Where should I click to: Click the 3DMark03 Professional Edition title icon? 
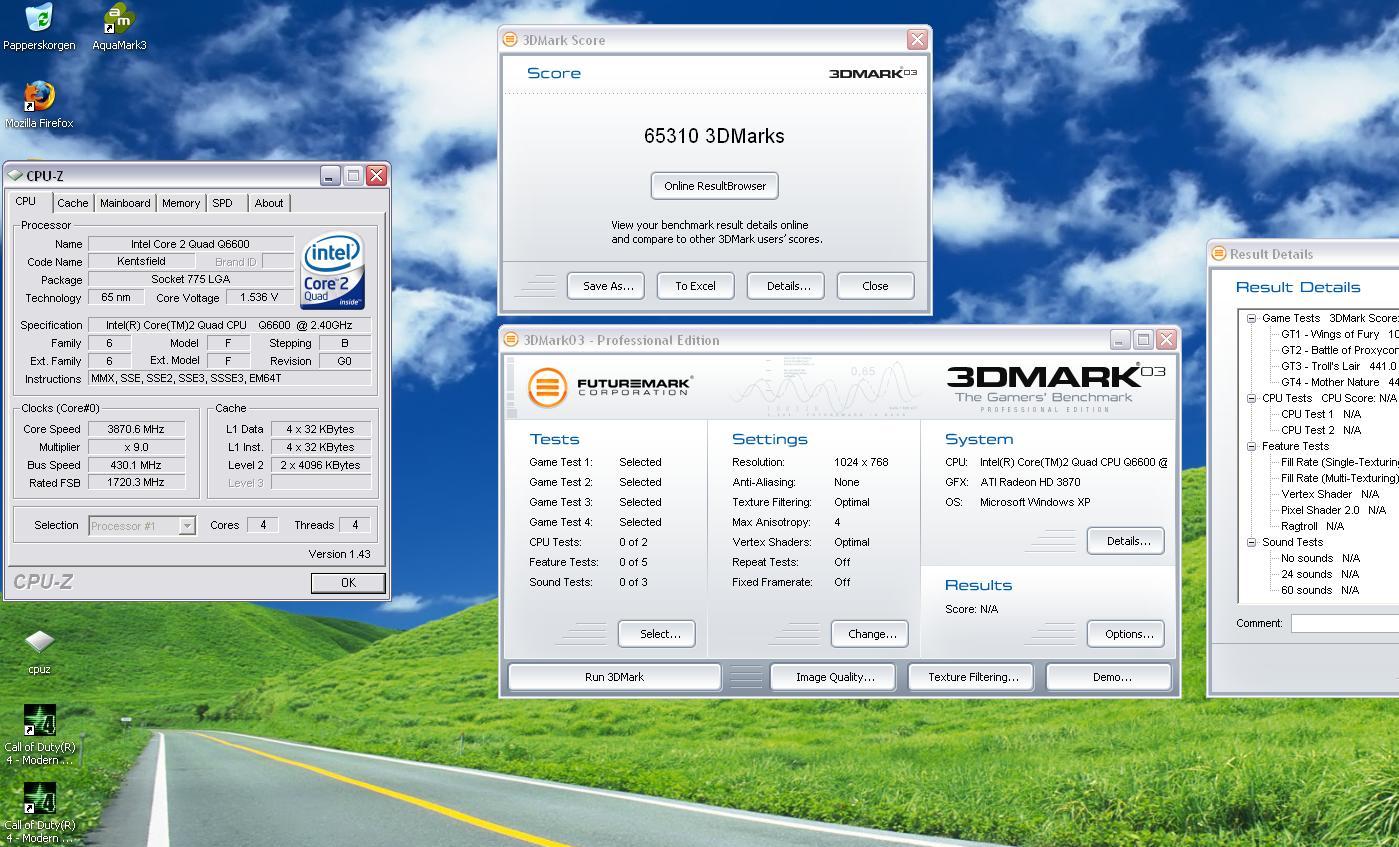[x=511, y=340]
